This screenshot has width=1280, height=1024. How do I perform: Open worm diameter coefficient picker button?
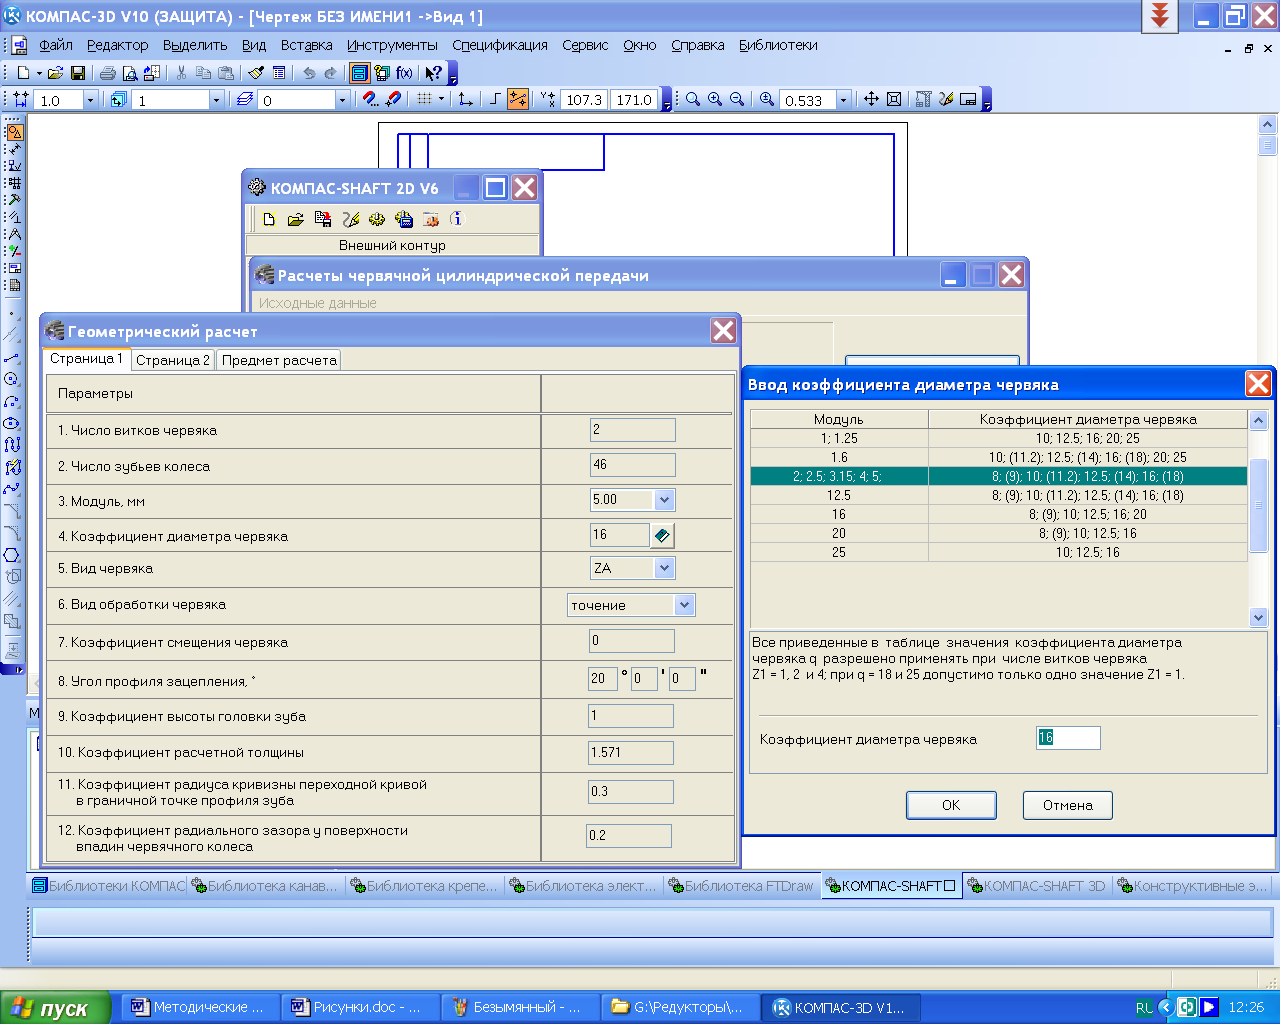coord(662,536)
